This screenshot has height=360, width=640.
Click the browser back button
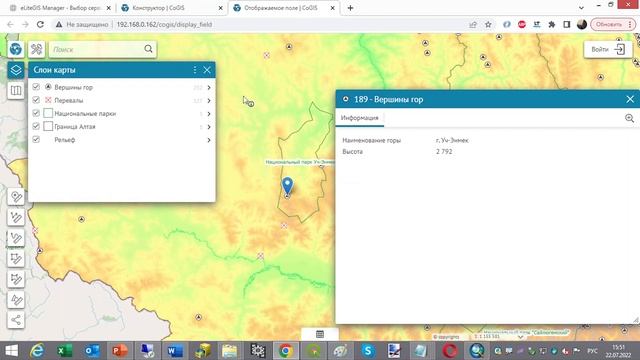(x=10, y=24)
